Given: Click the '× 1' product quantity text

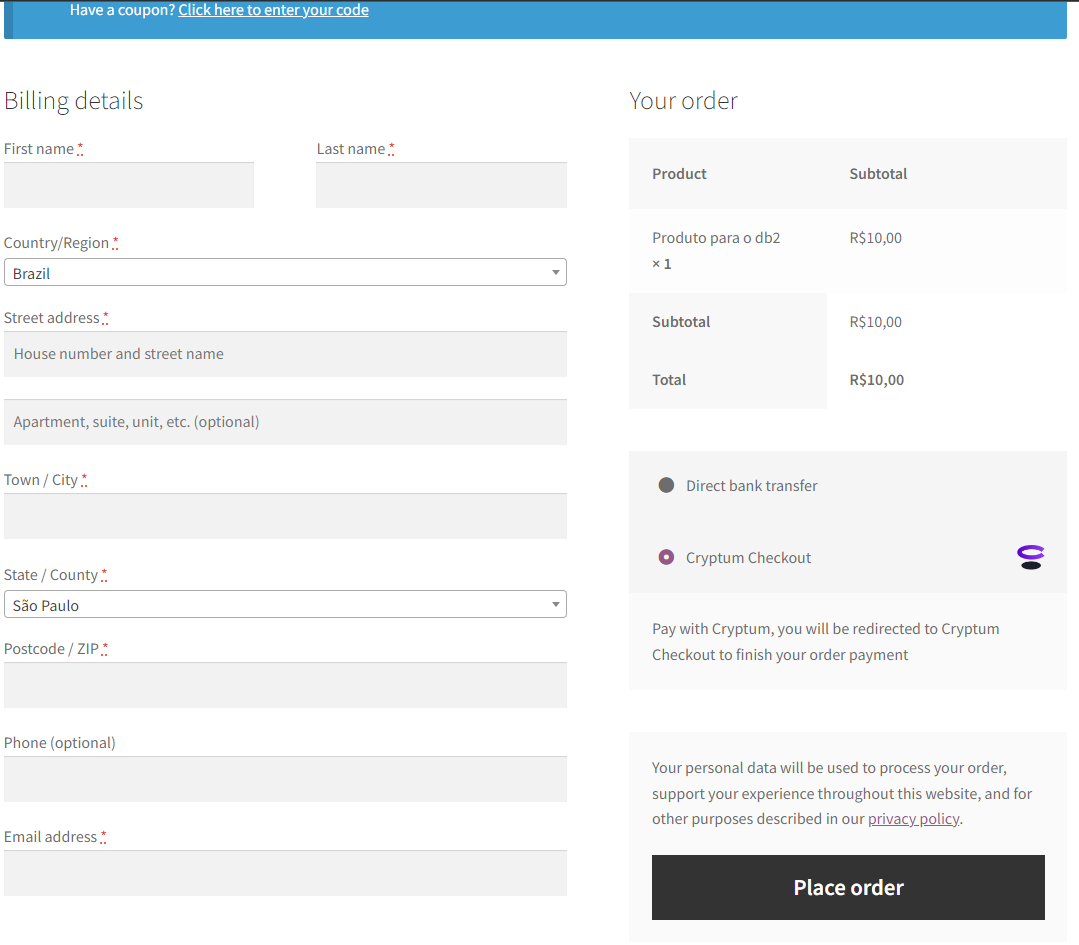Looking at the screenshot, I should 661,264.
